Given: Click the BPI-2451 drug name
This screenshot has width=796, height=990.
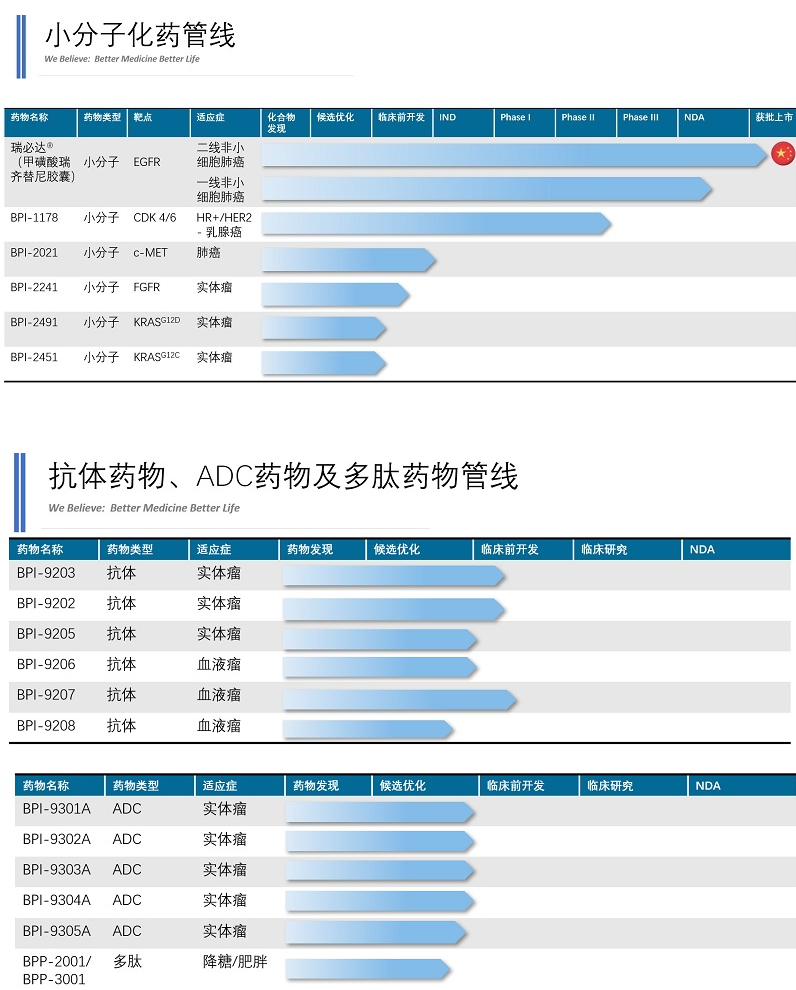Looking at the screenshot, I should 34,357.
